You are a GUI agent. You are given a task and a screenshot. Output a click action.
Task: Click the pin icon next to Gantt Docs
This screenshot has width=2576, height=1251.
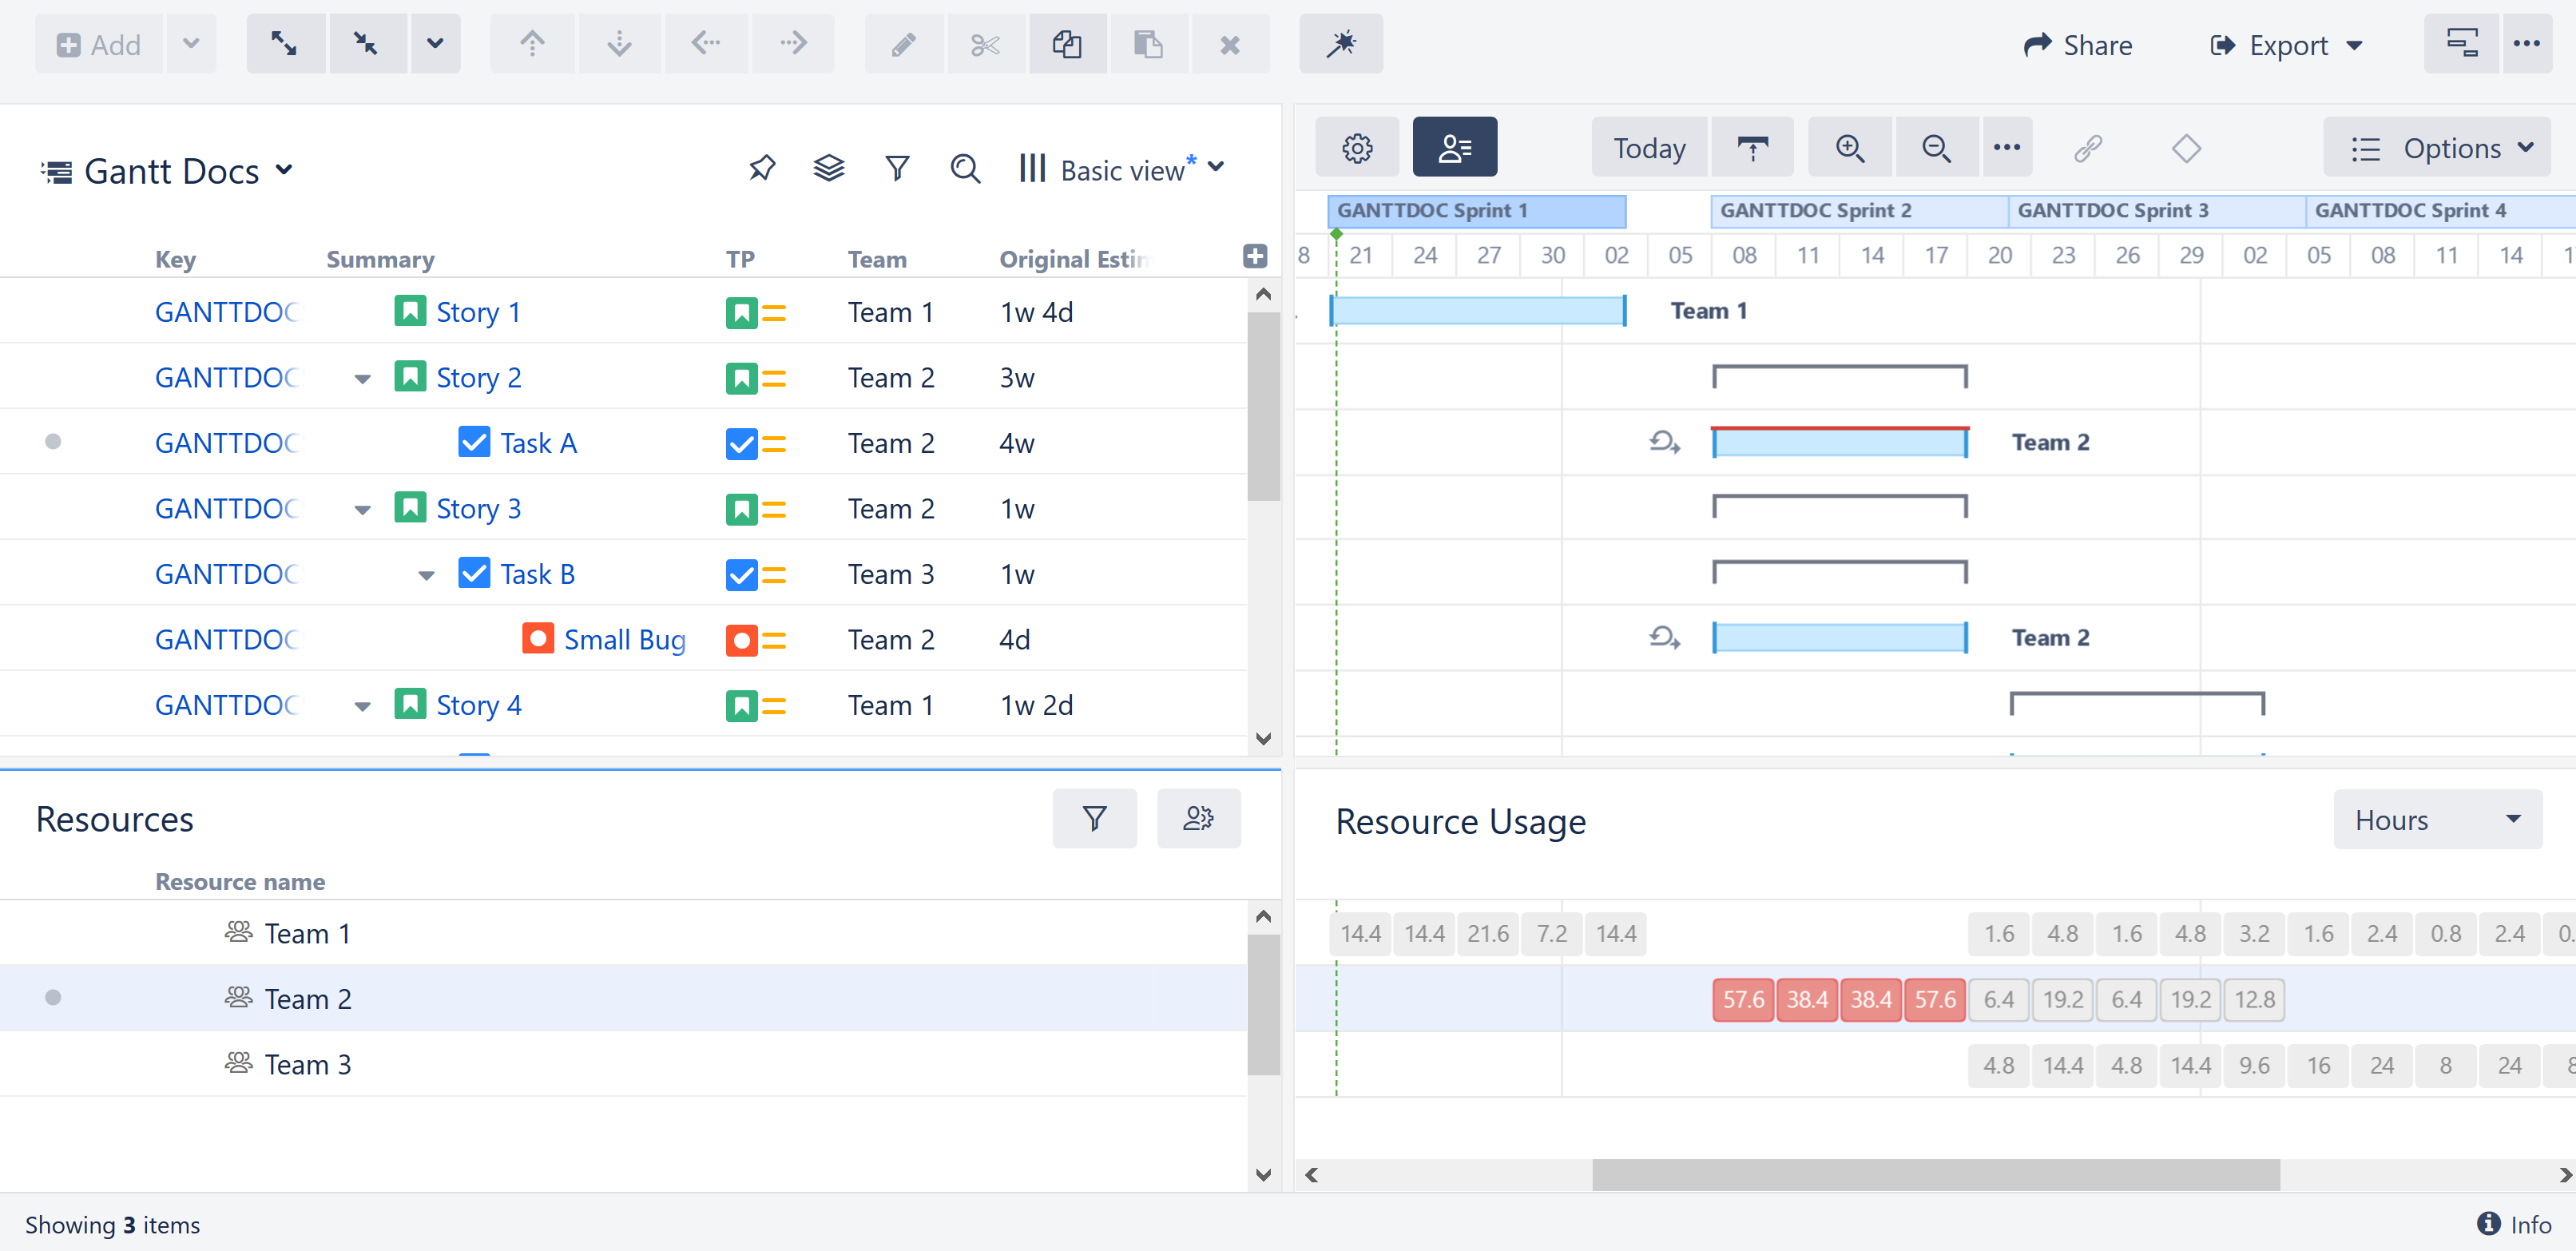click(762, 168)
